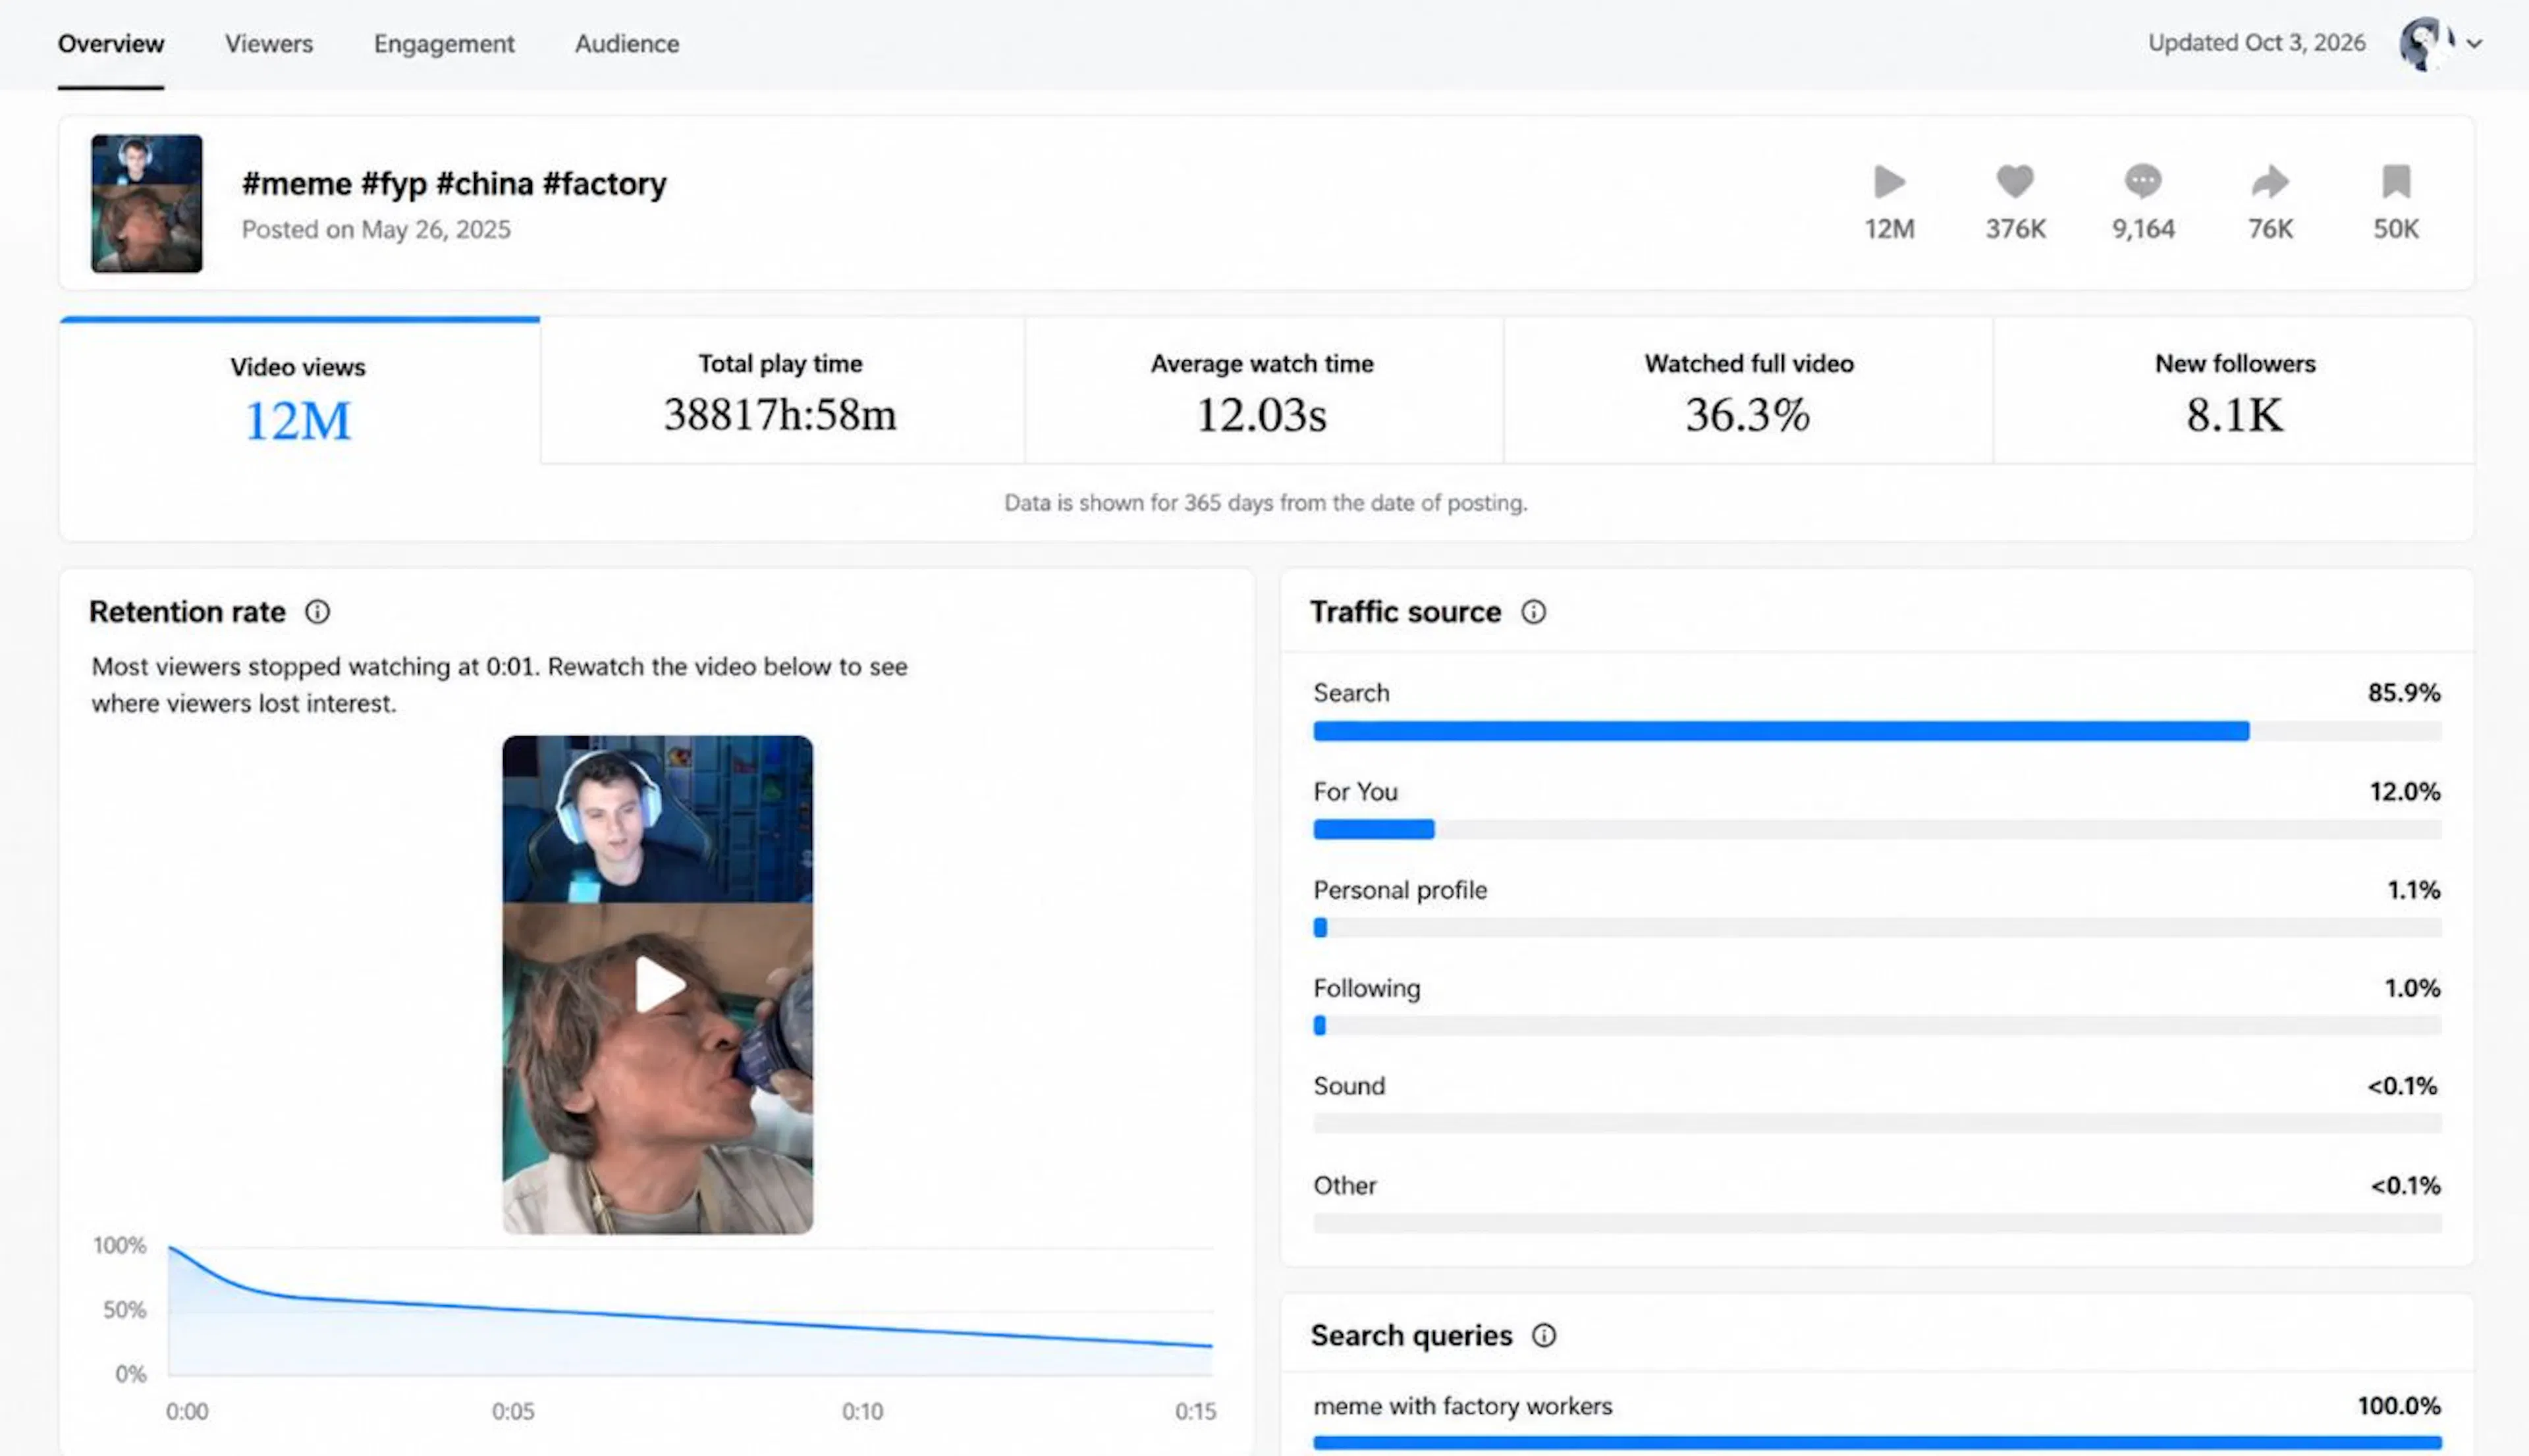
Task: Open info tooltip next to Traffic source
Action: (1533, 612)
